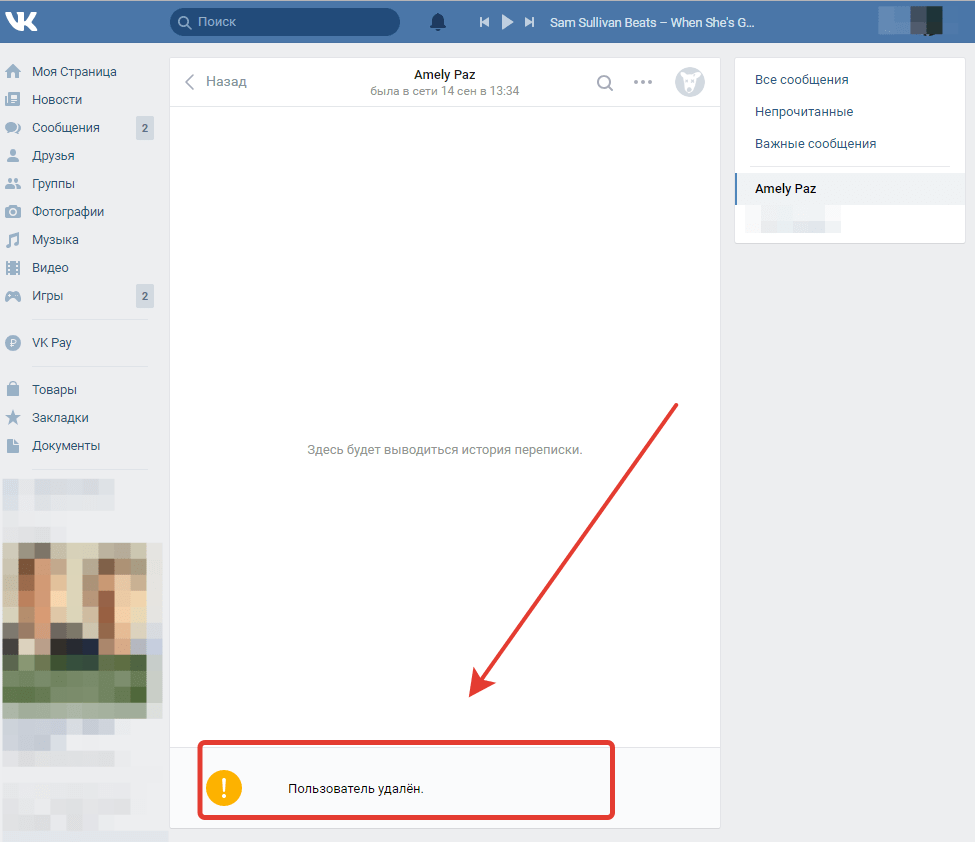
Task: Click the person icon beside Друзья
Action: [13, 155]
